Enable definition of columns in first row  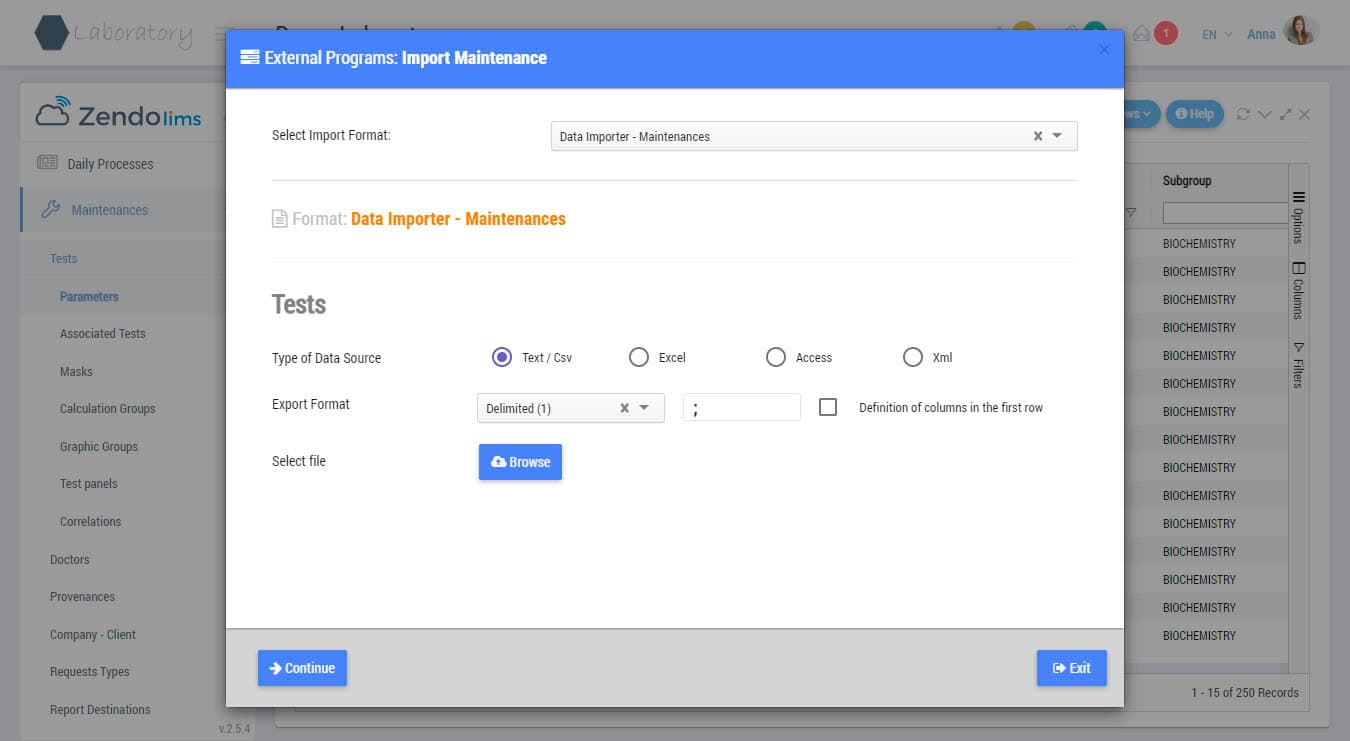tap(828, 407)
